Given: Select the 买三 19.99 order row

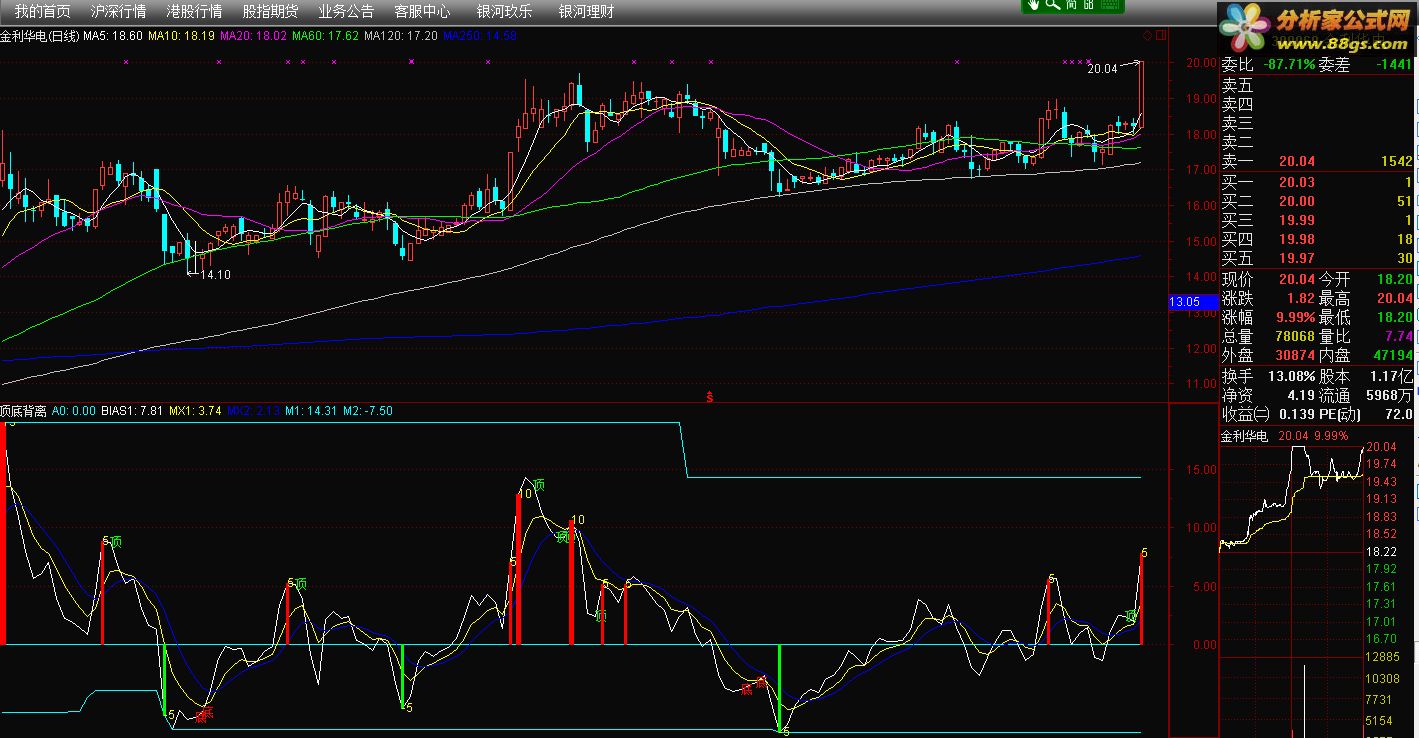Looking at the screenshot, I should coord(1318,220).
